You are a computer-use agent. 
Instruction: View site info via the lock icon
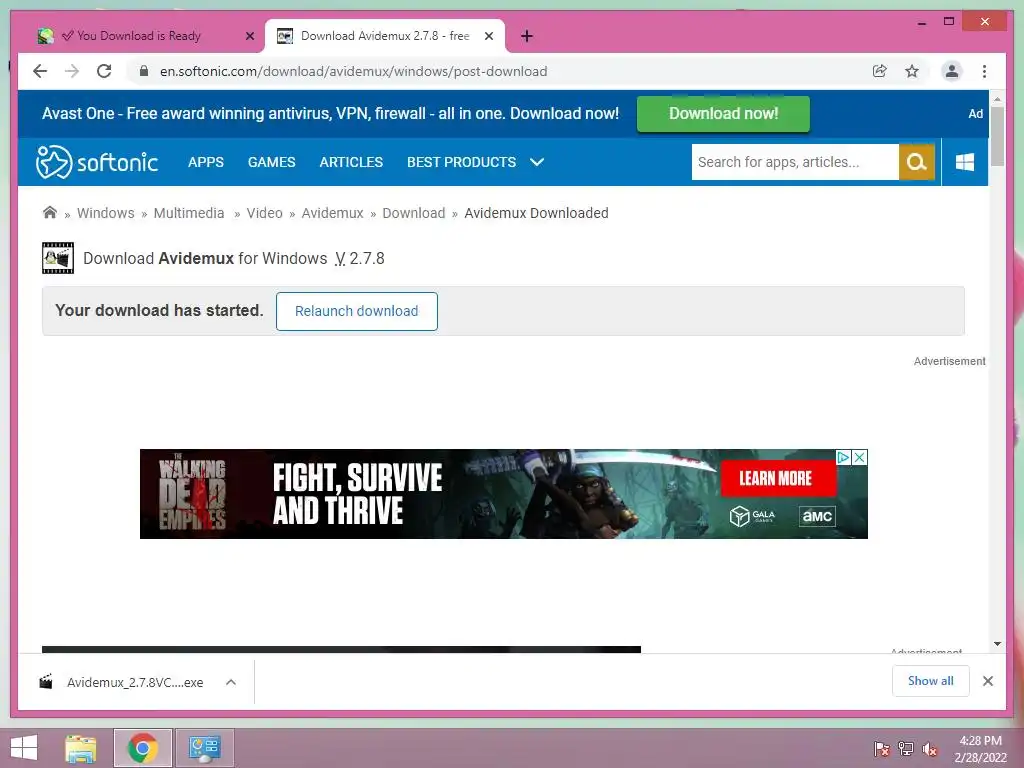pyautogui.click(x=144, y=71)
